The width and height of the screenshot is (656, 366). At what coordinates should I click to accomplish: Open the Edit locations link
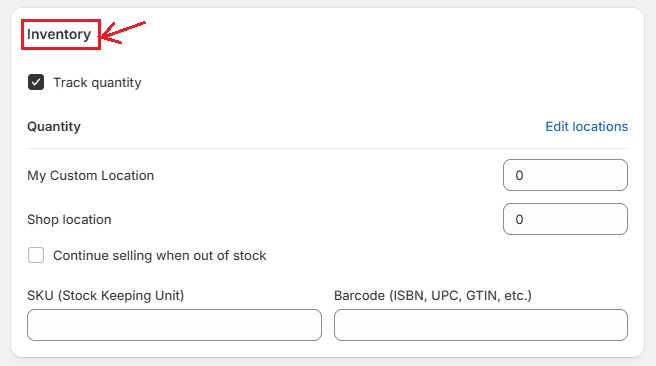(587, 126)
